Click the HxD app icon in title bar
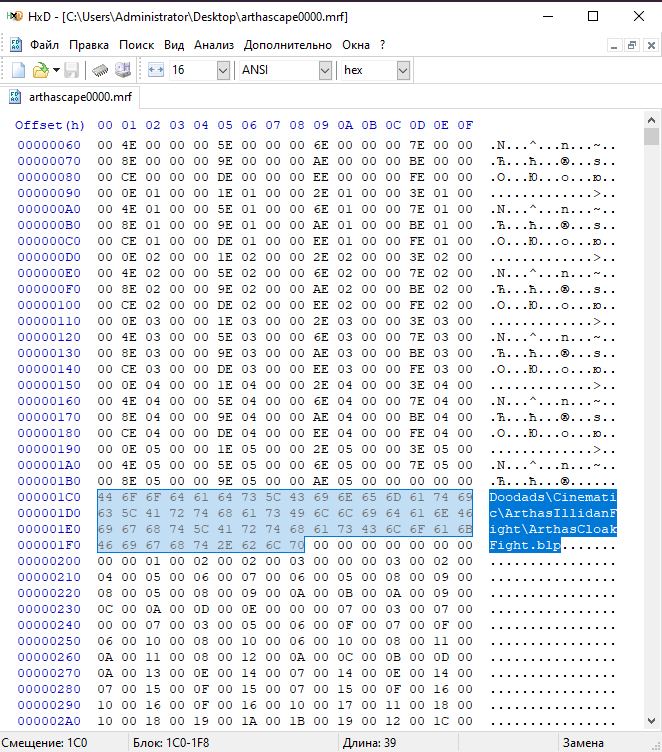 click(x=15, y=16)
